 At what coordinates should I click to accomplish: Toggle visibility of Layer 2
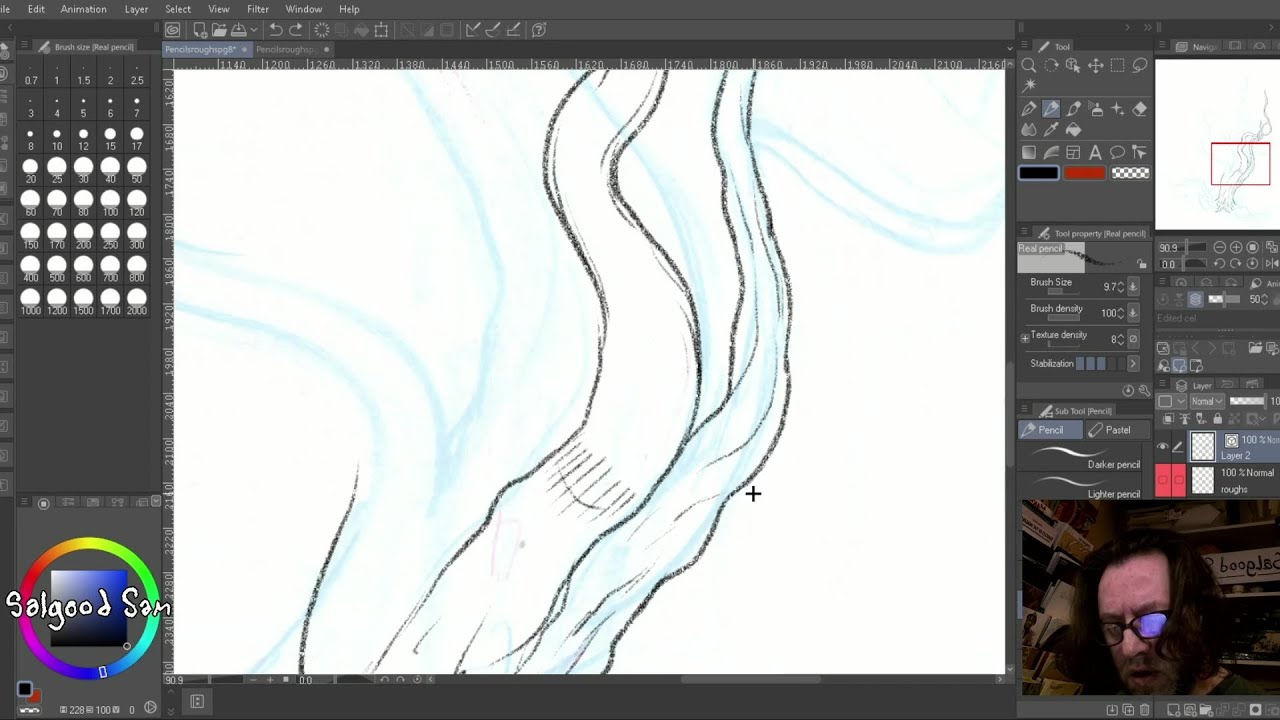1162,447
